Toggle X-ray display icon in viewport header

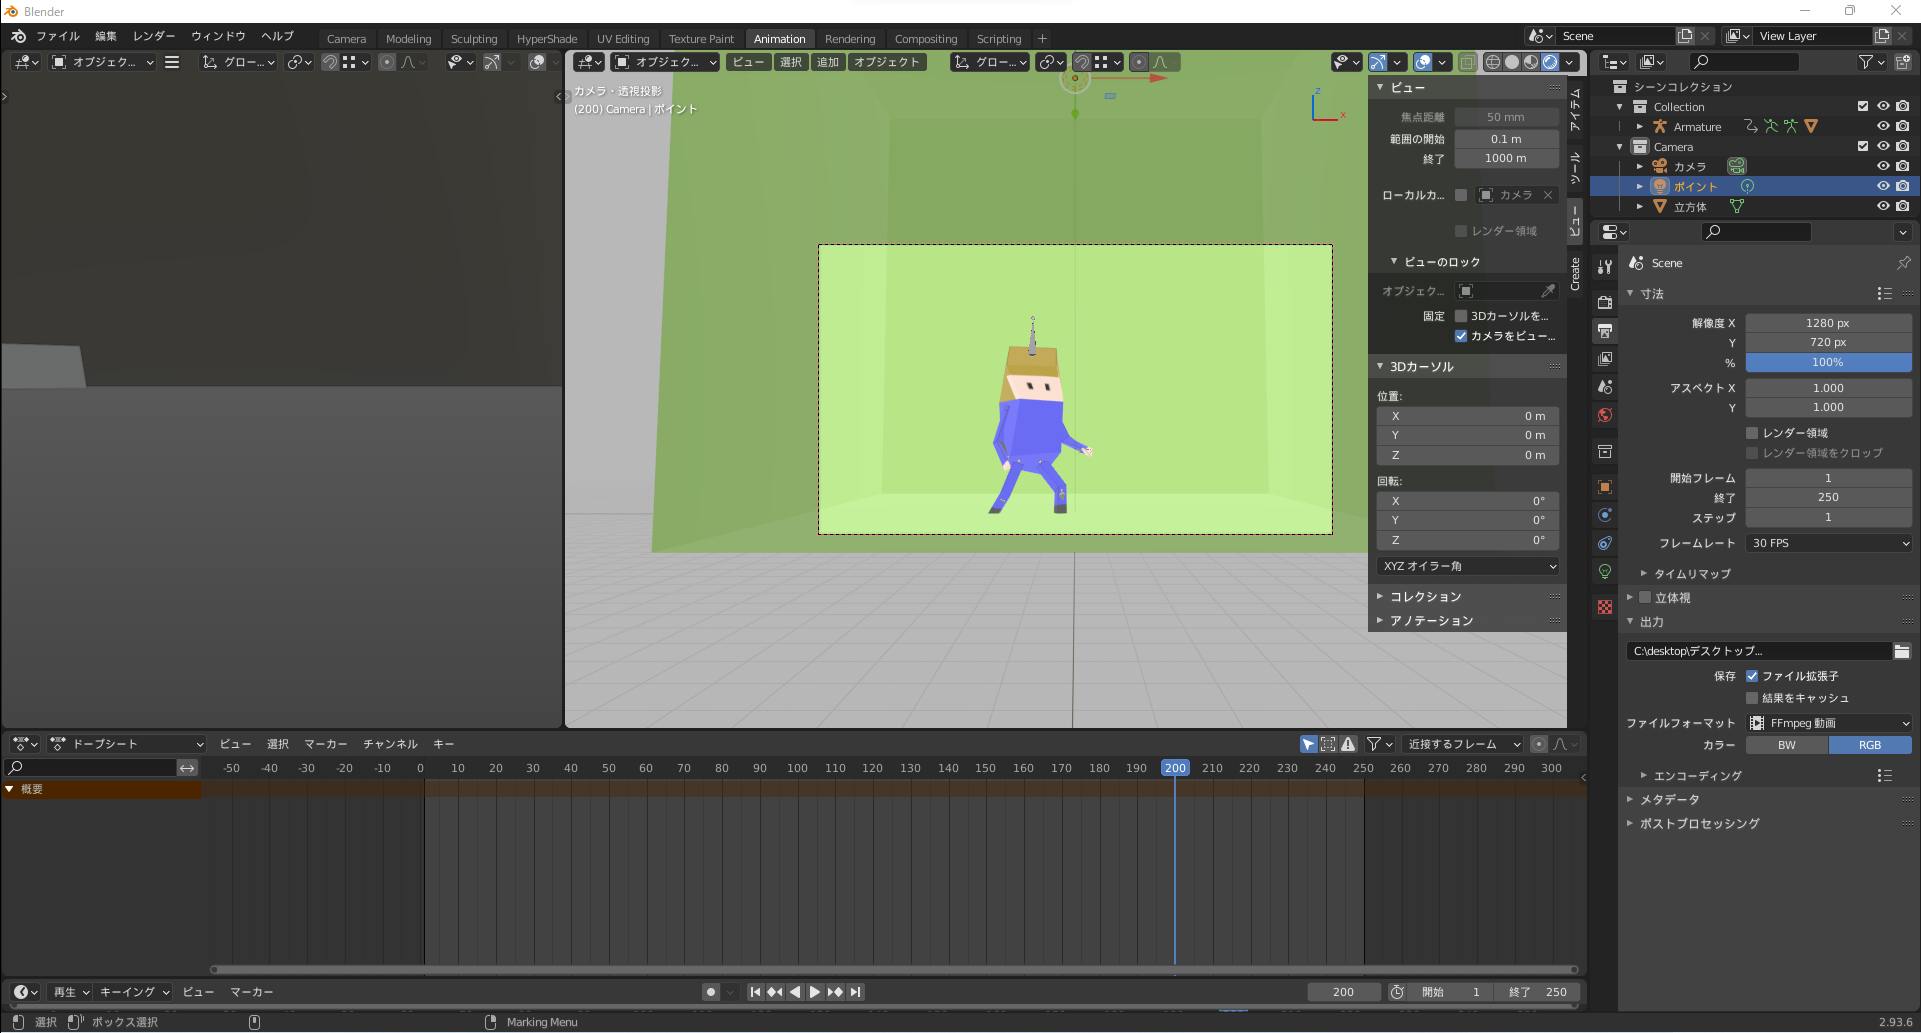(1467, 62)
